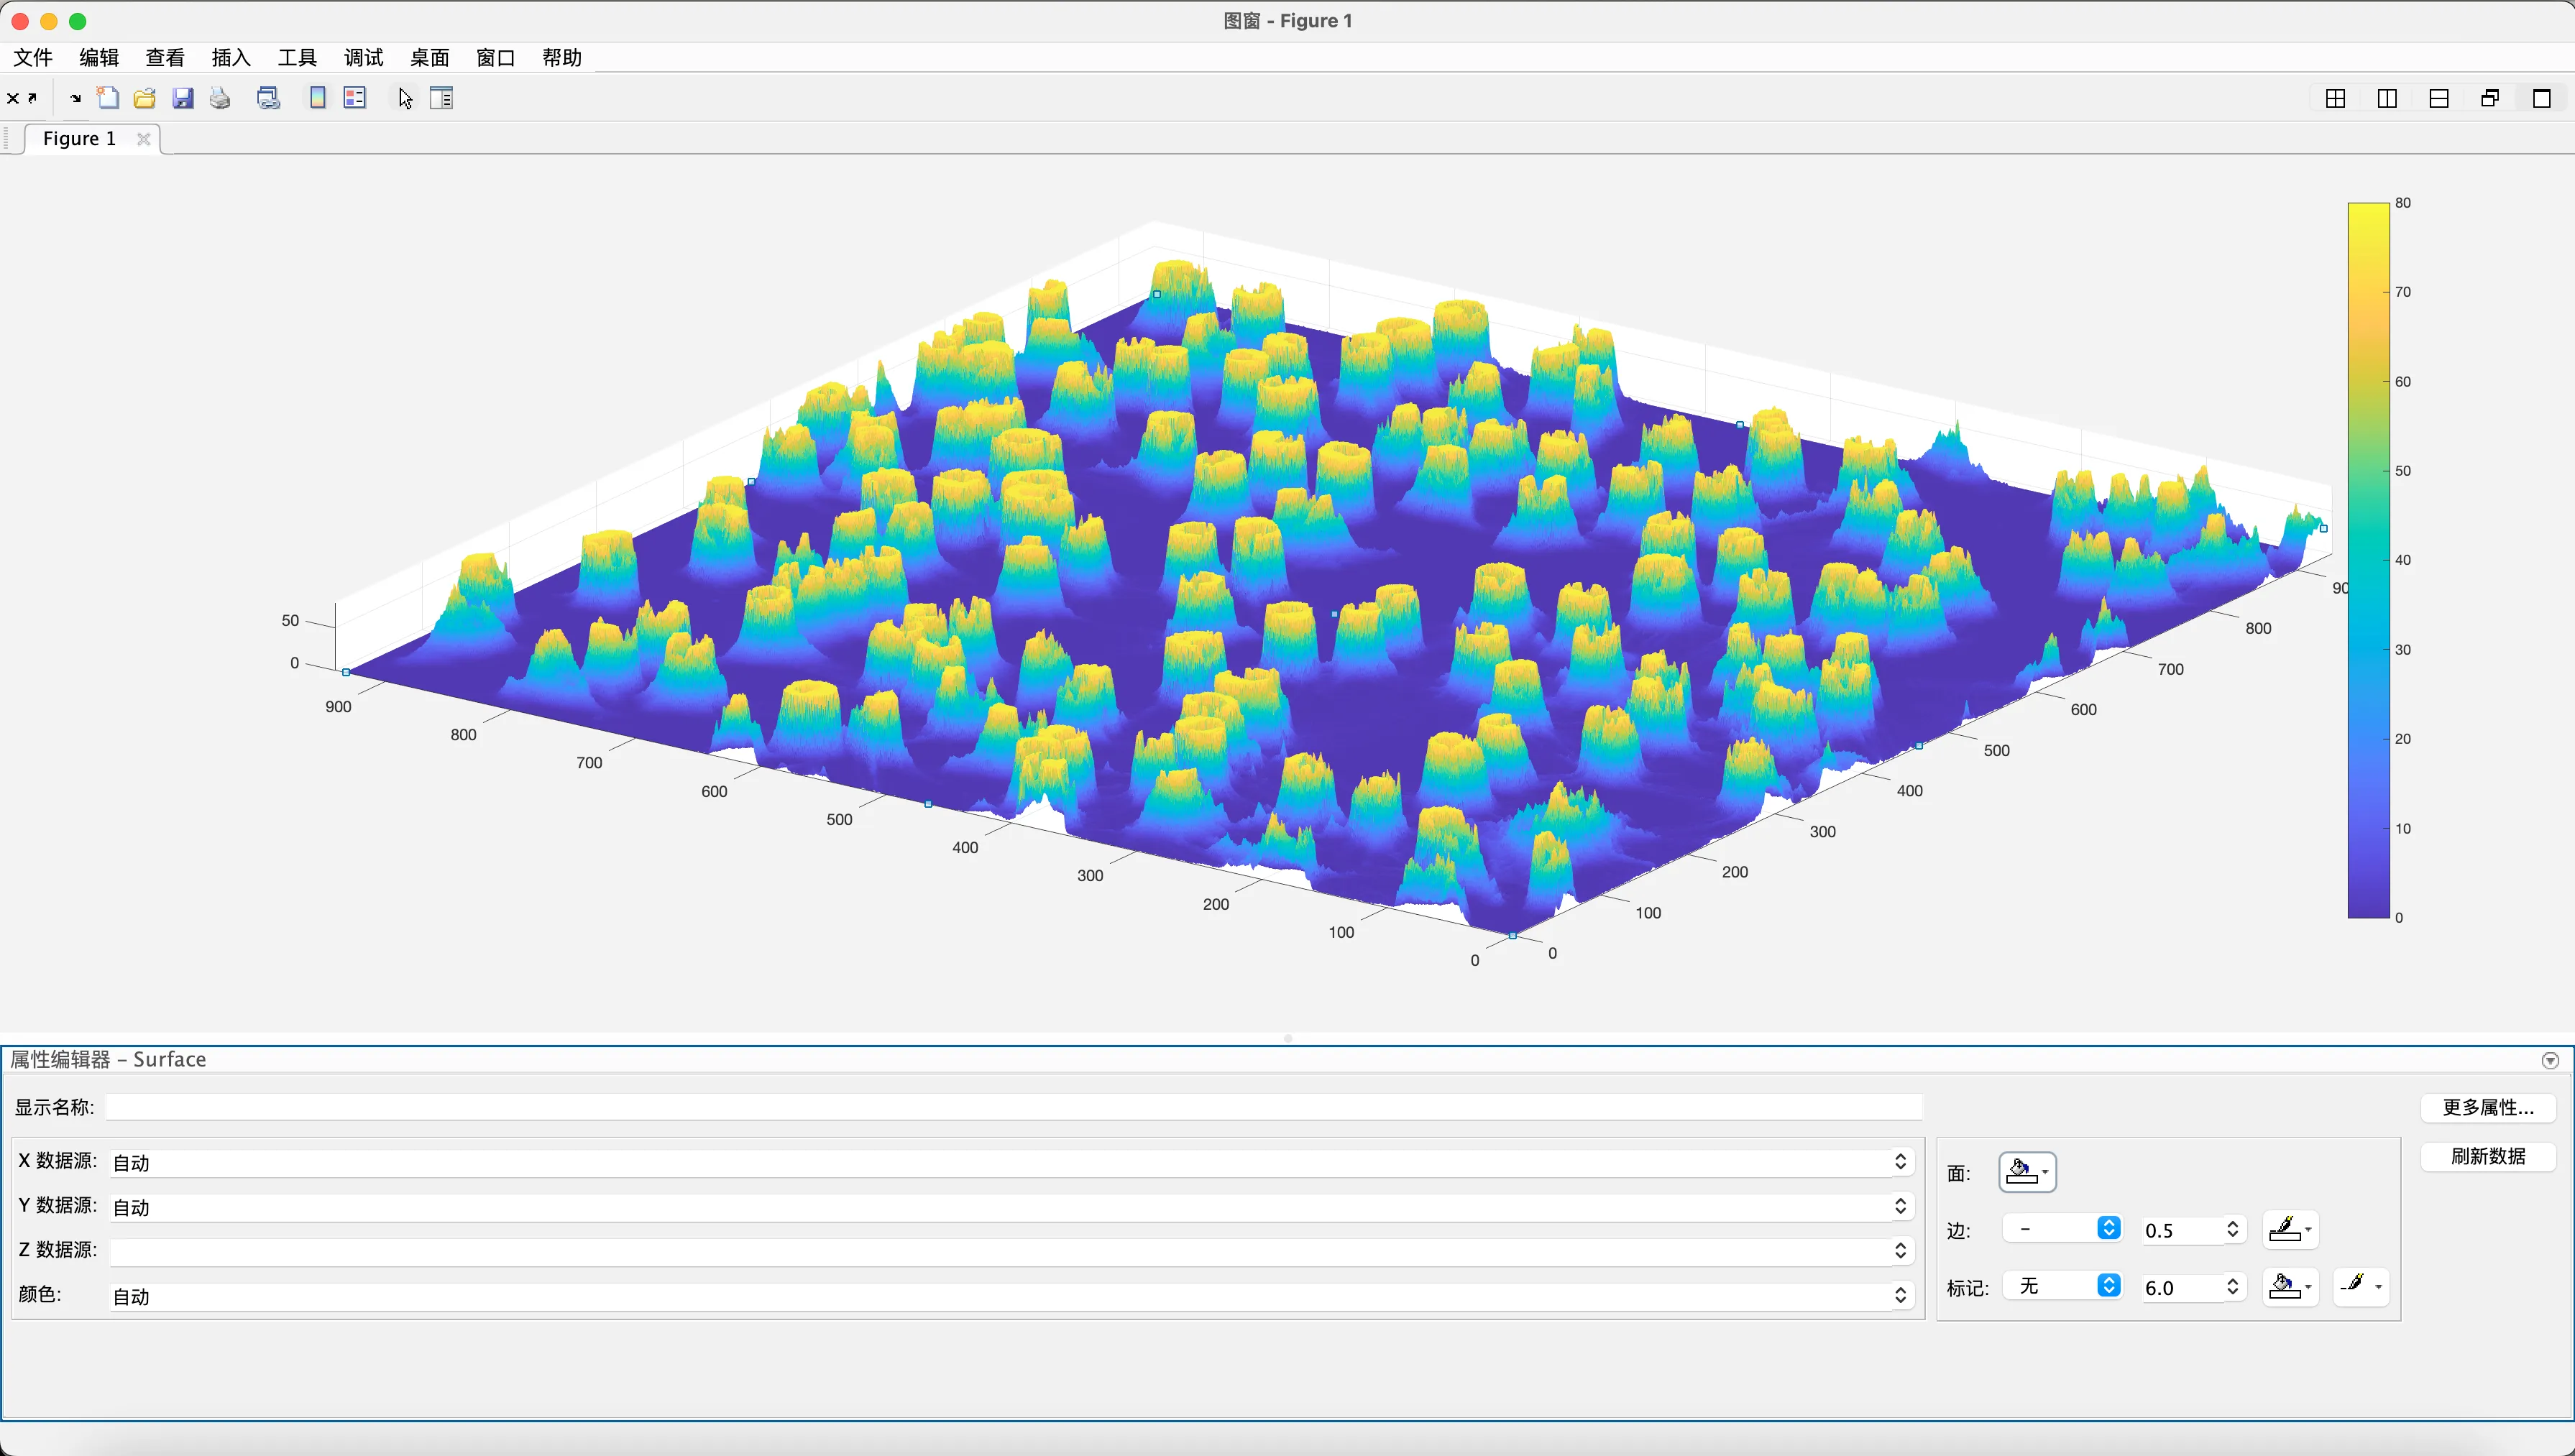
Task: Open the 窗口 menu
Action: click(496, 57)
